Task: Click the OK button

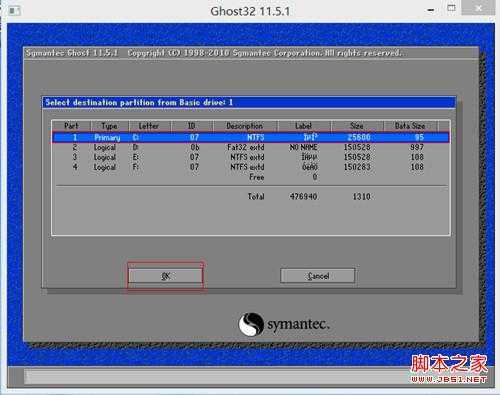Action: [x=165, y=276]
